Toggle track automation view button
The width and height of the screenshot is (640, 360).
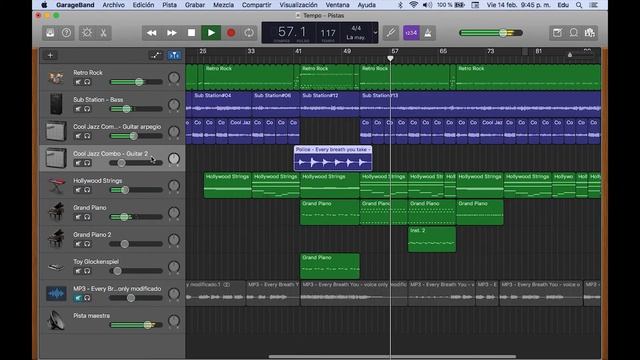coord(156,55)
